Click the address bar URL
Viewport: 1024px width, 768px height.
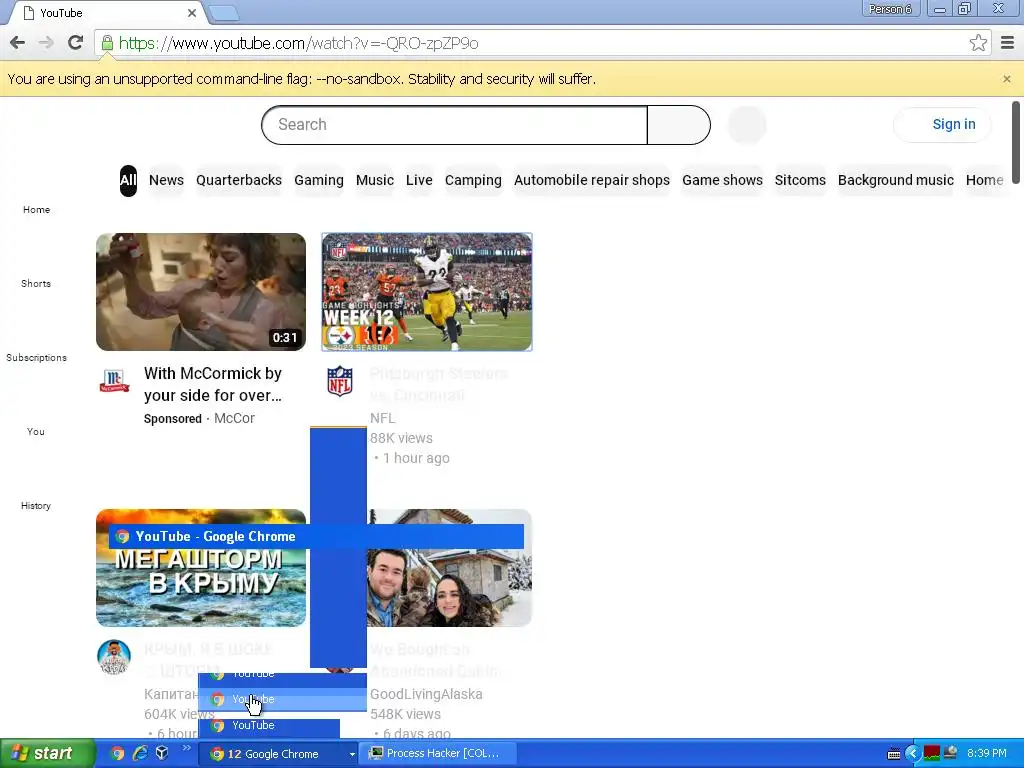pyautogui.click(x=298, y=43)
